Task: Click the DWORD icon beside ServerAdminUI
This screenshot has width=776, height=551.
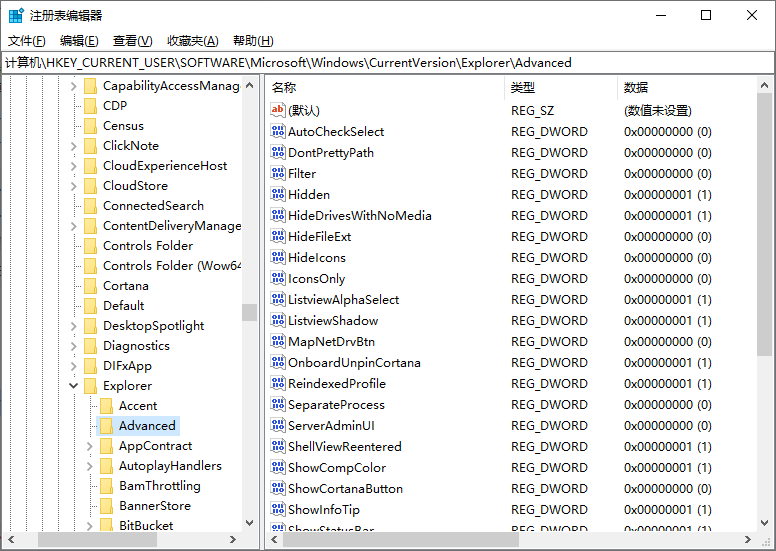Action: pyautogui.click(x=278, y=425)
